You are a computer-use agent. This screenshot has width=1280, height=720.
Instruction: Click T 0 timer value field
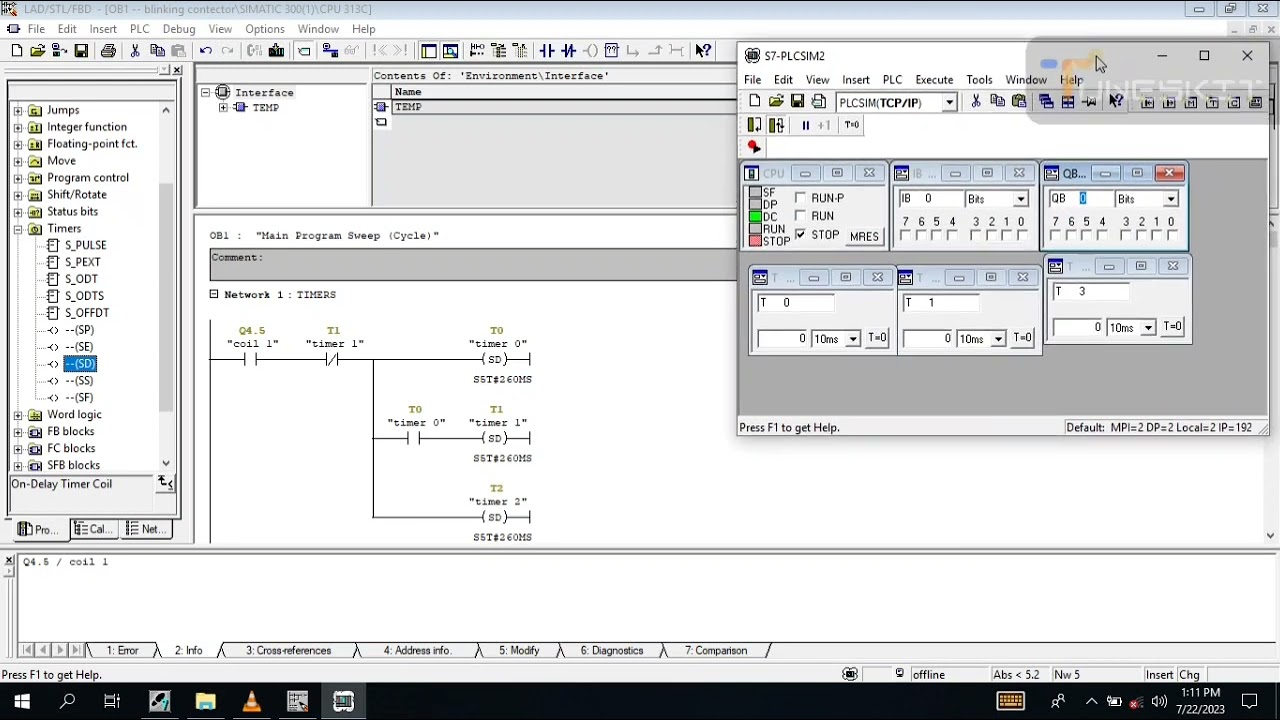783,339
